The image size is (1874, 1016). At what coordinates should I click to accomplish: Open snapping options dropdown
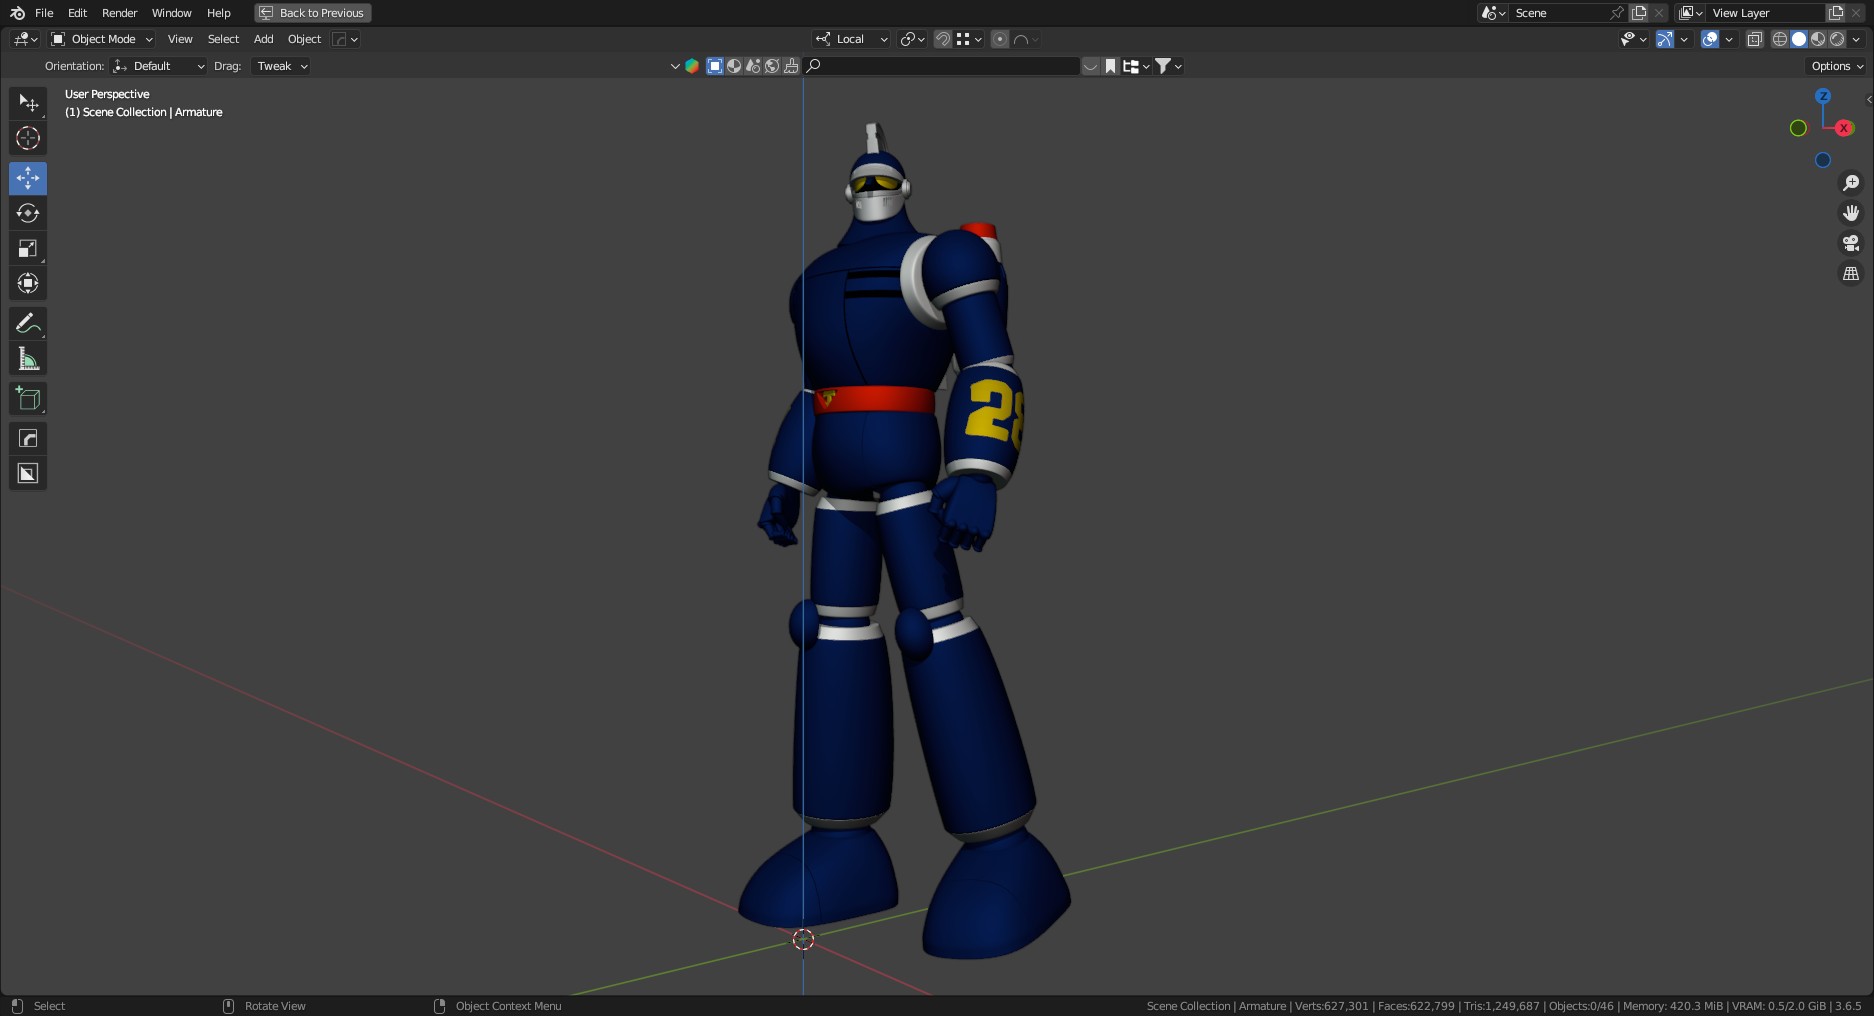[x=969, y=39]
